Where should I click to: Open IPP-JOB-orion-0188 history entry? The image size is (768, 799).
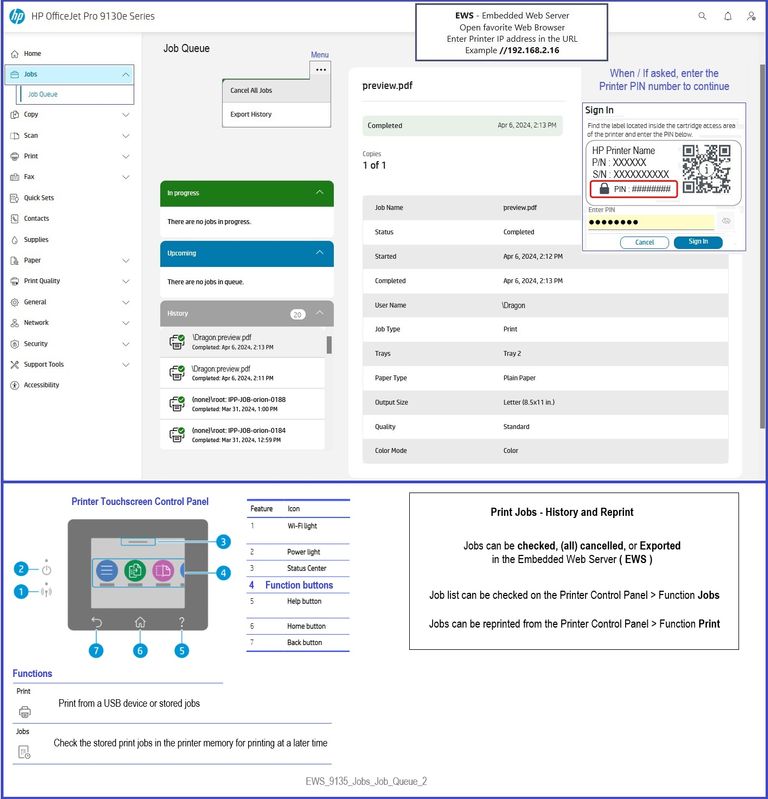click(x=243, y=404)
